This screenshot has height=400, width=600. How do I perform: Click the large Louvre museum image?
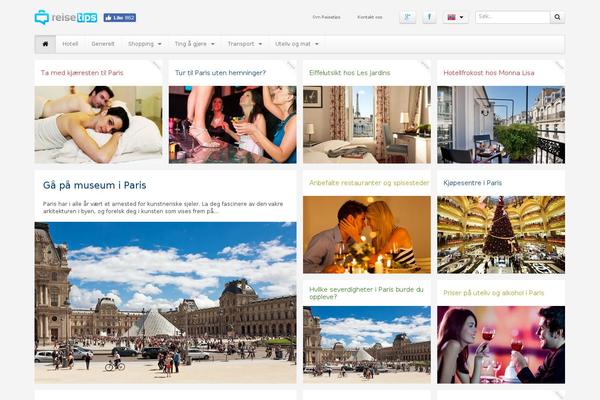click(x=165, y=303)
